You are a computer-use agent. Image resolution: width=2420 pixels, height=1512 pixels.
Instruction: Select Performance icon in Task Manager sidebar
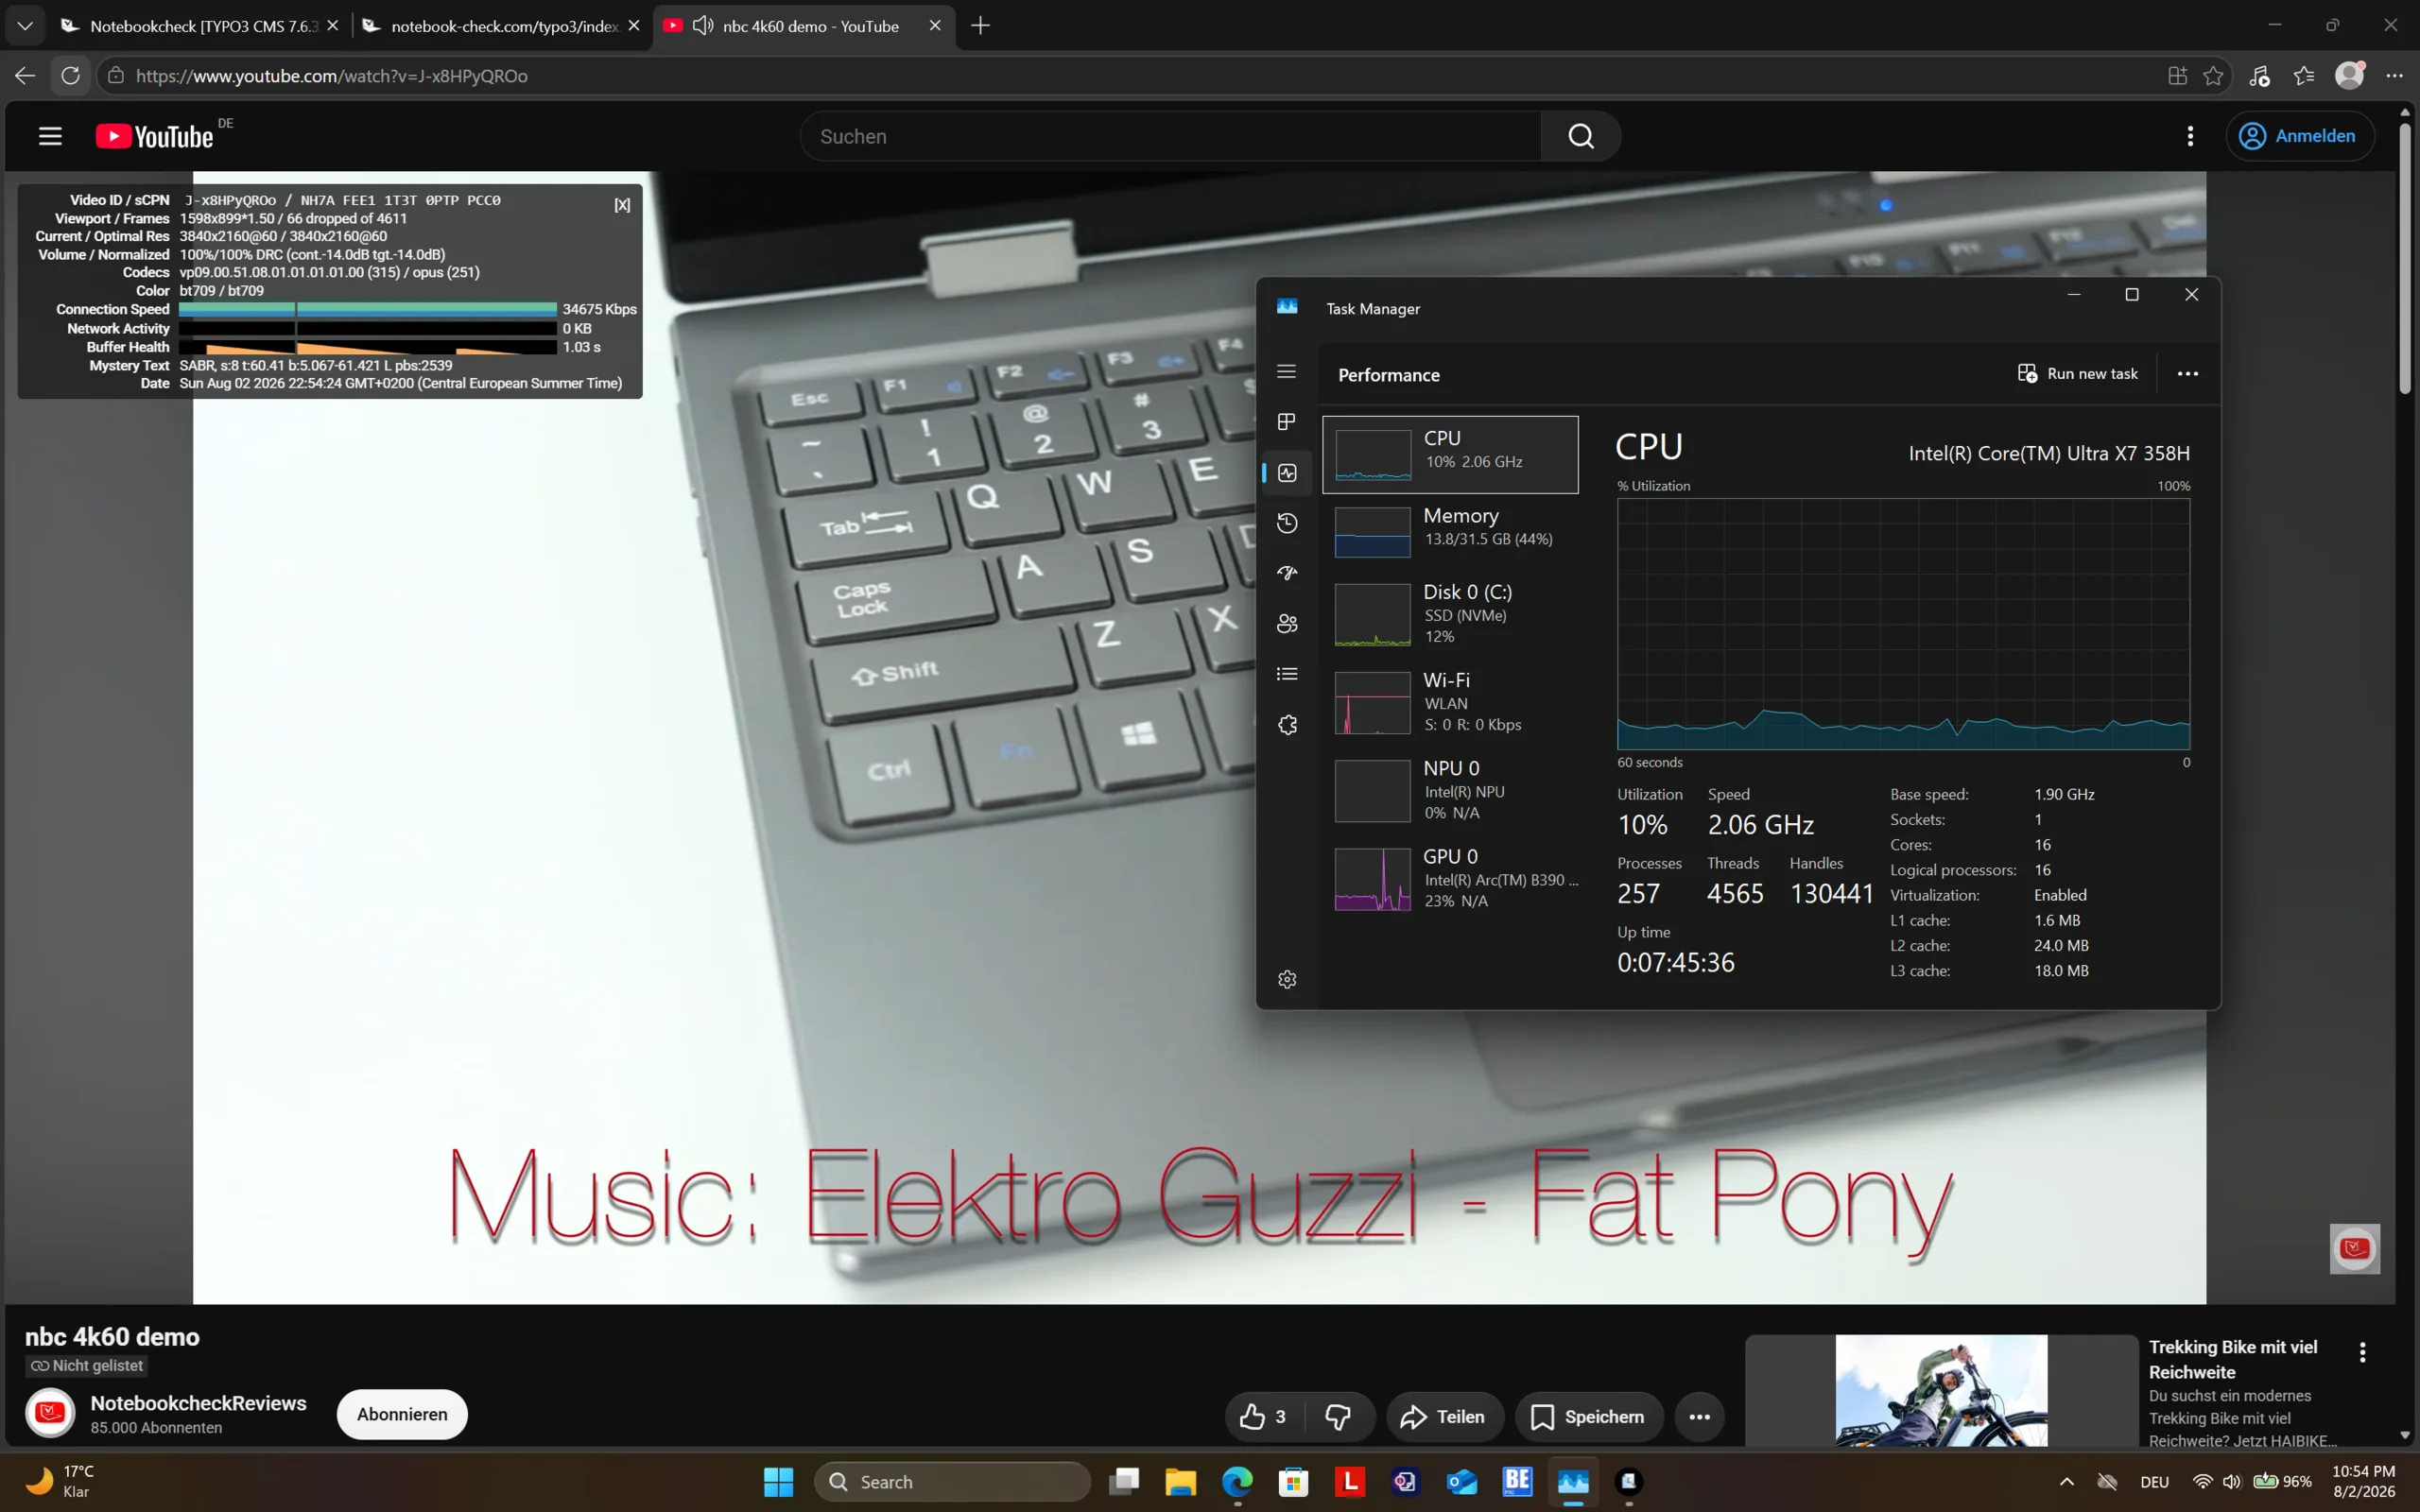[1287, 473]
